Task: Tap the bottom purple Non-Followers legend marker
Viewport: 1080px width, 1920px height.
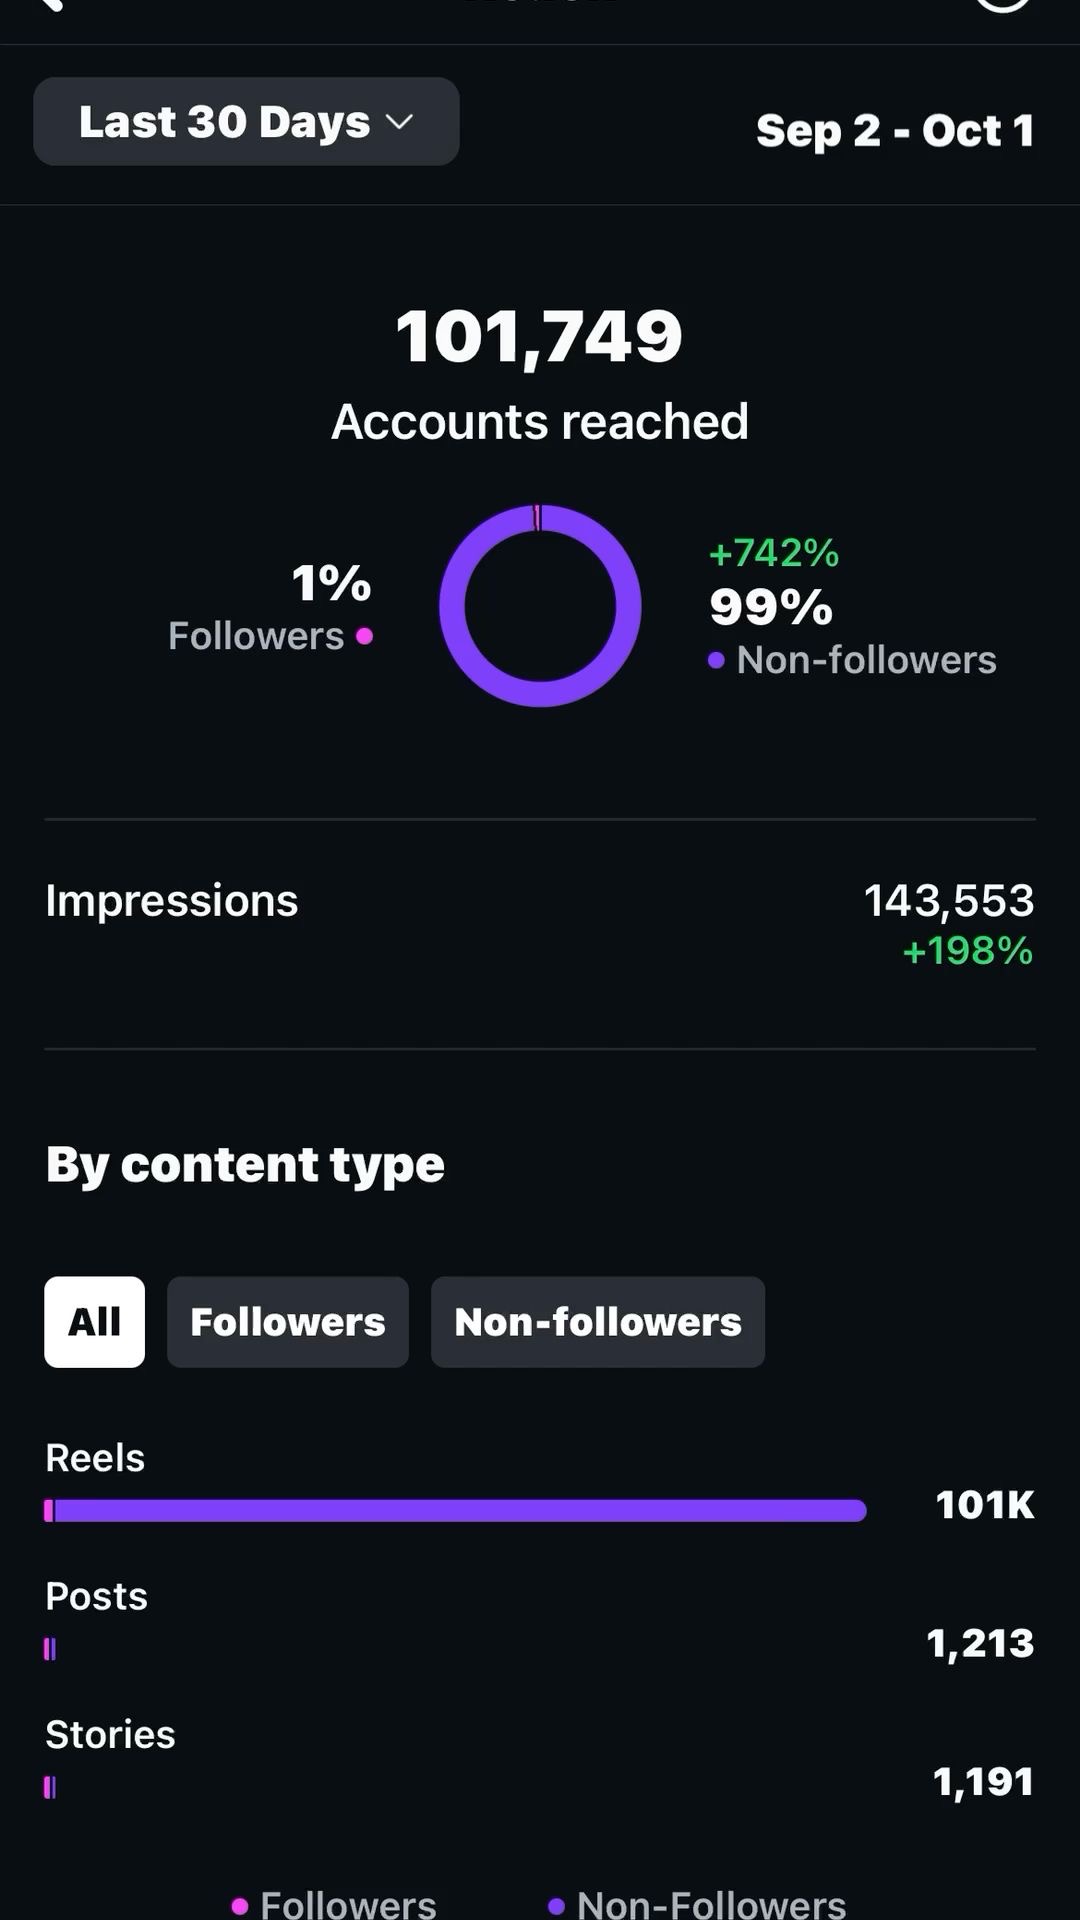Action: tap(557, 1906)
